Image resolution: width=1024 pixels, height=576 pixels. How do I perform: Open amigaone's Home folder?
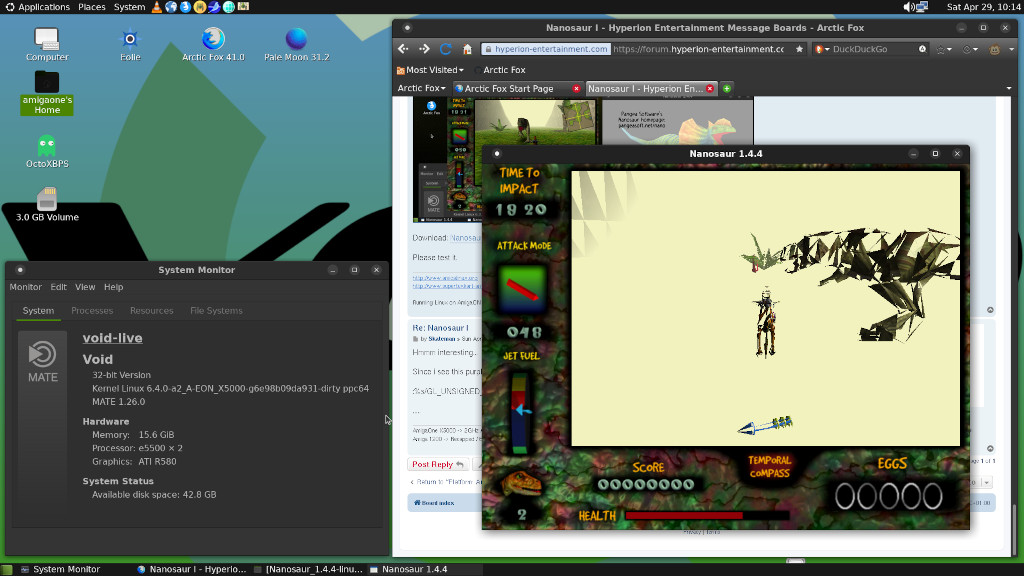47,93
